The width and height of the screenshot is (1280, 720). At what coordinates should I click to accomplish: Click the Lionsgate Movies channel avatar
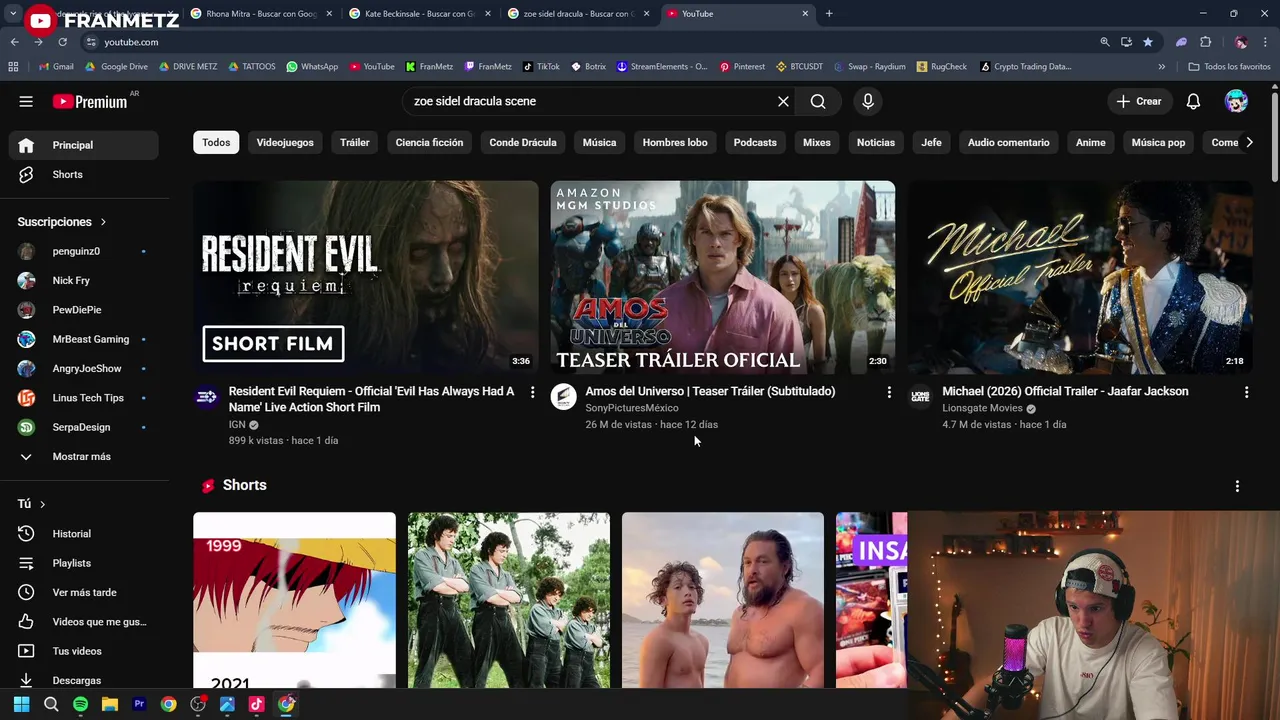point(920,397)
